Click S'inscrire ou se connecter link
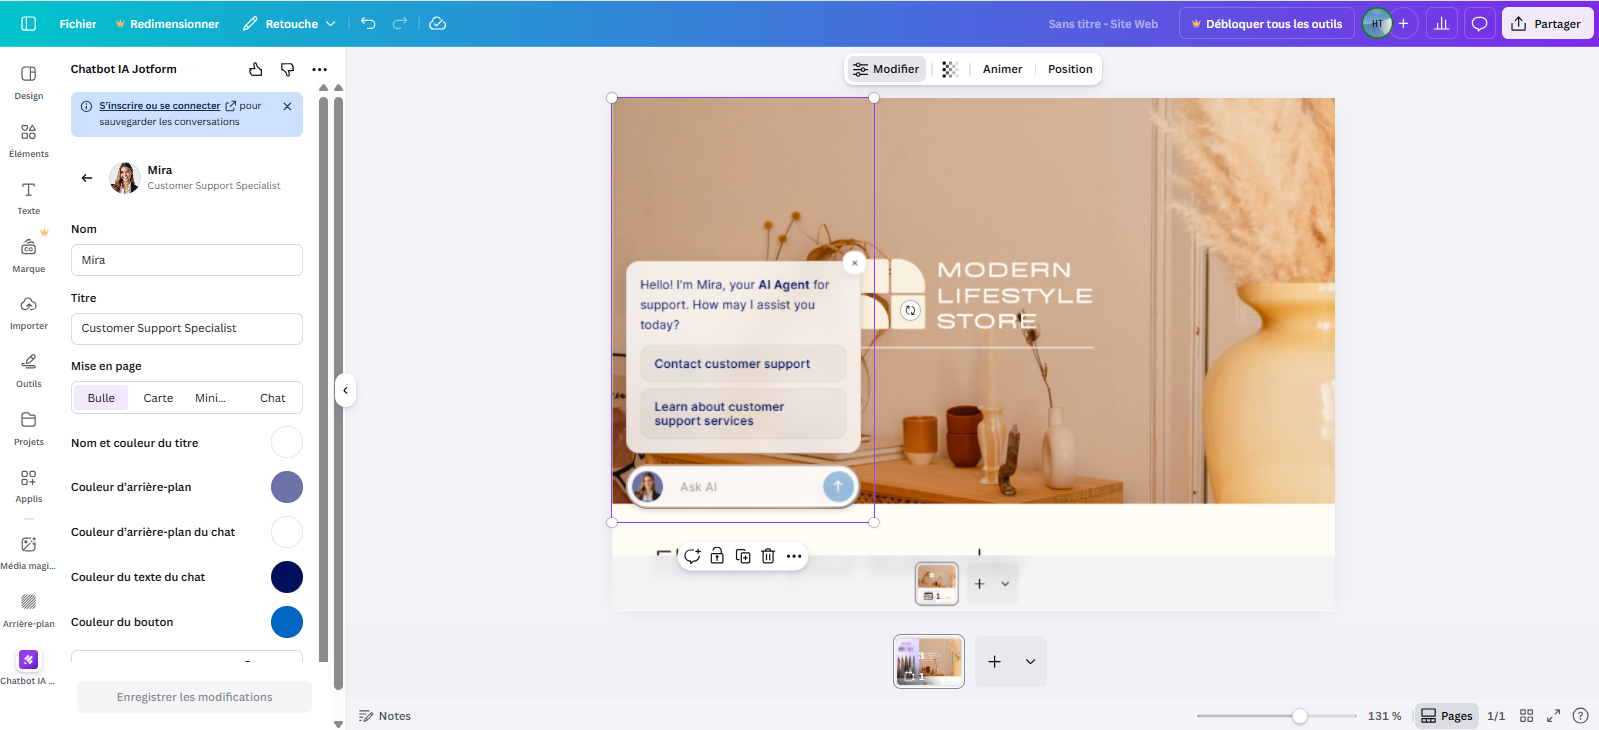The height and width of the screenshot is (730, 1599). (x=160, y=106)
